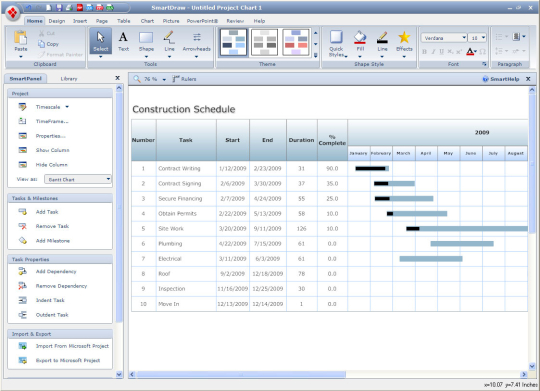Click the Fill paint bucket icon

[360, 37]
